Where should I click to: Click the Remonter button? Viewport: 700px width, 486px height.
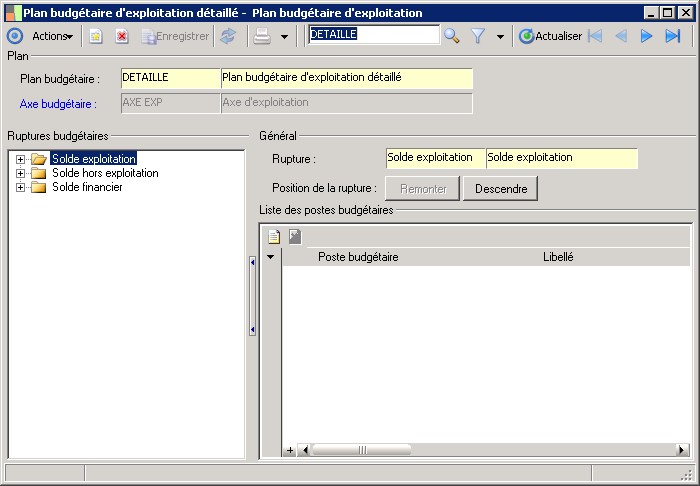(x=422, y=189)
